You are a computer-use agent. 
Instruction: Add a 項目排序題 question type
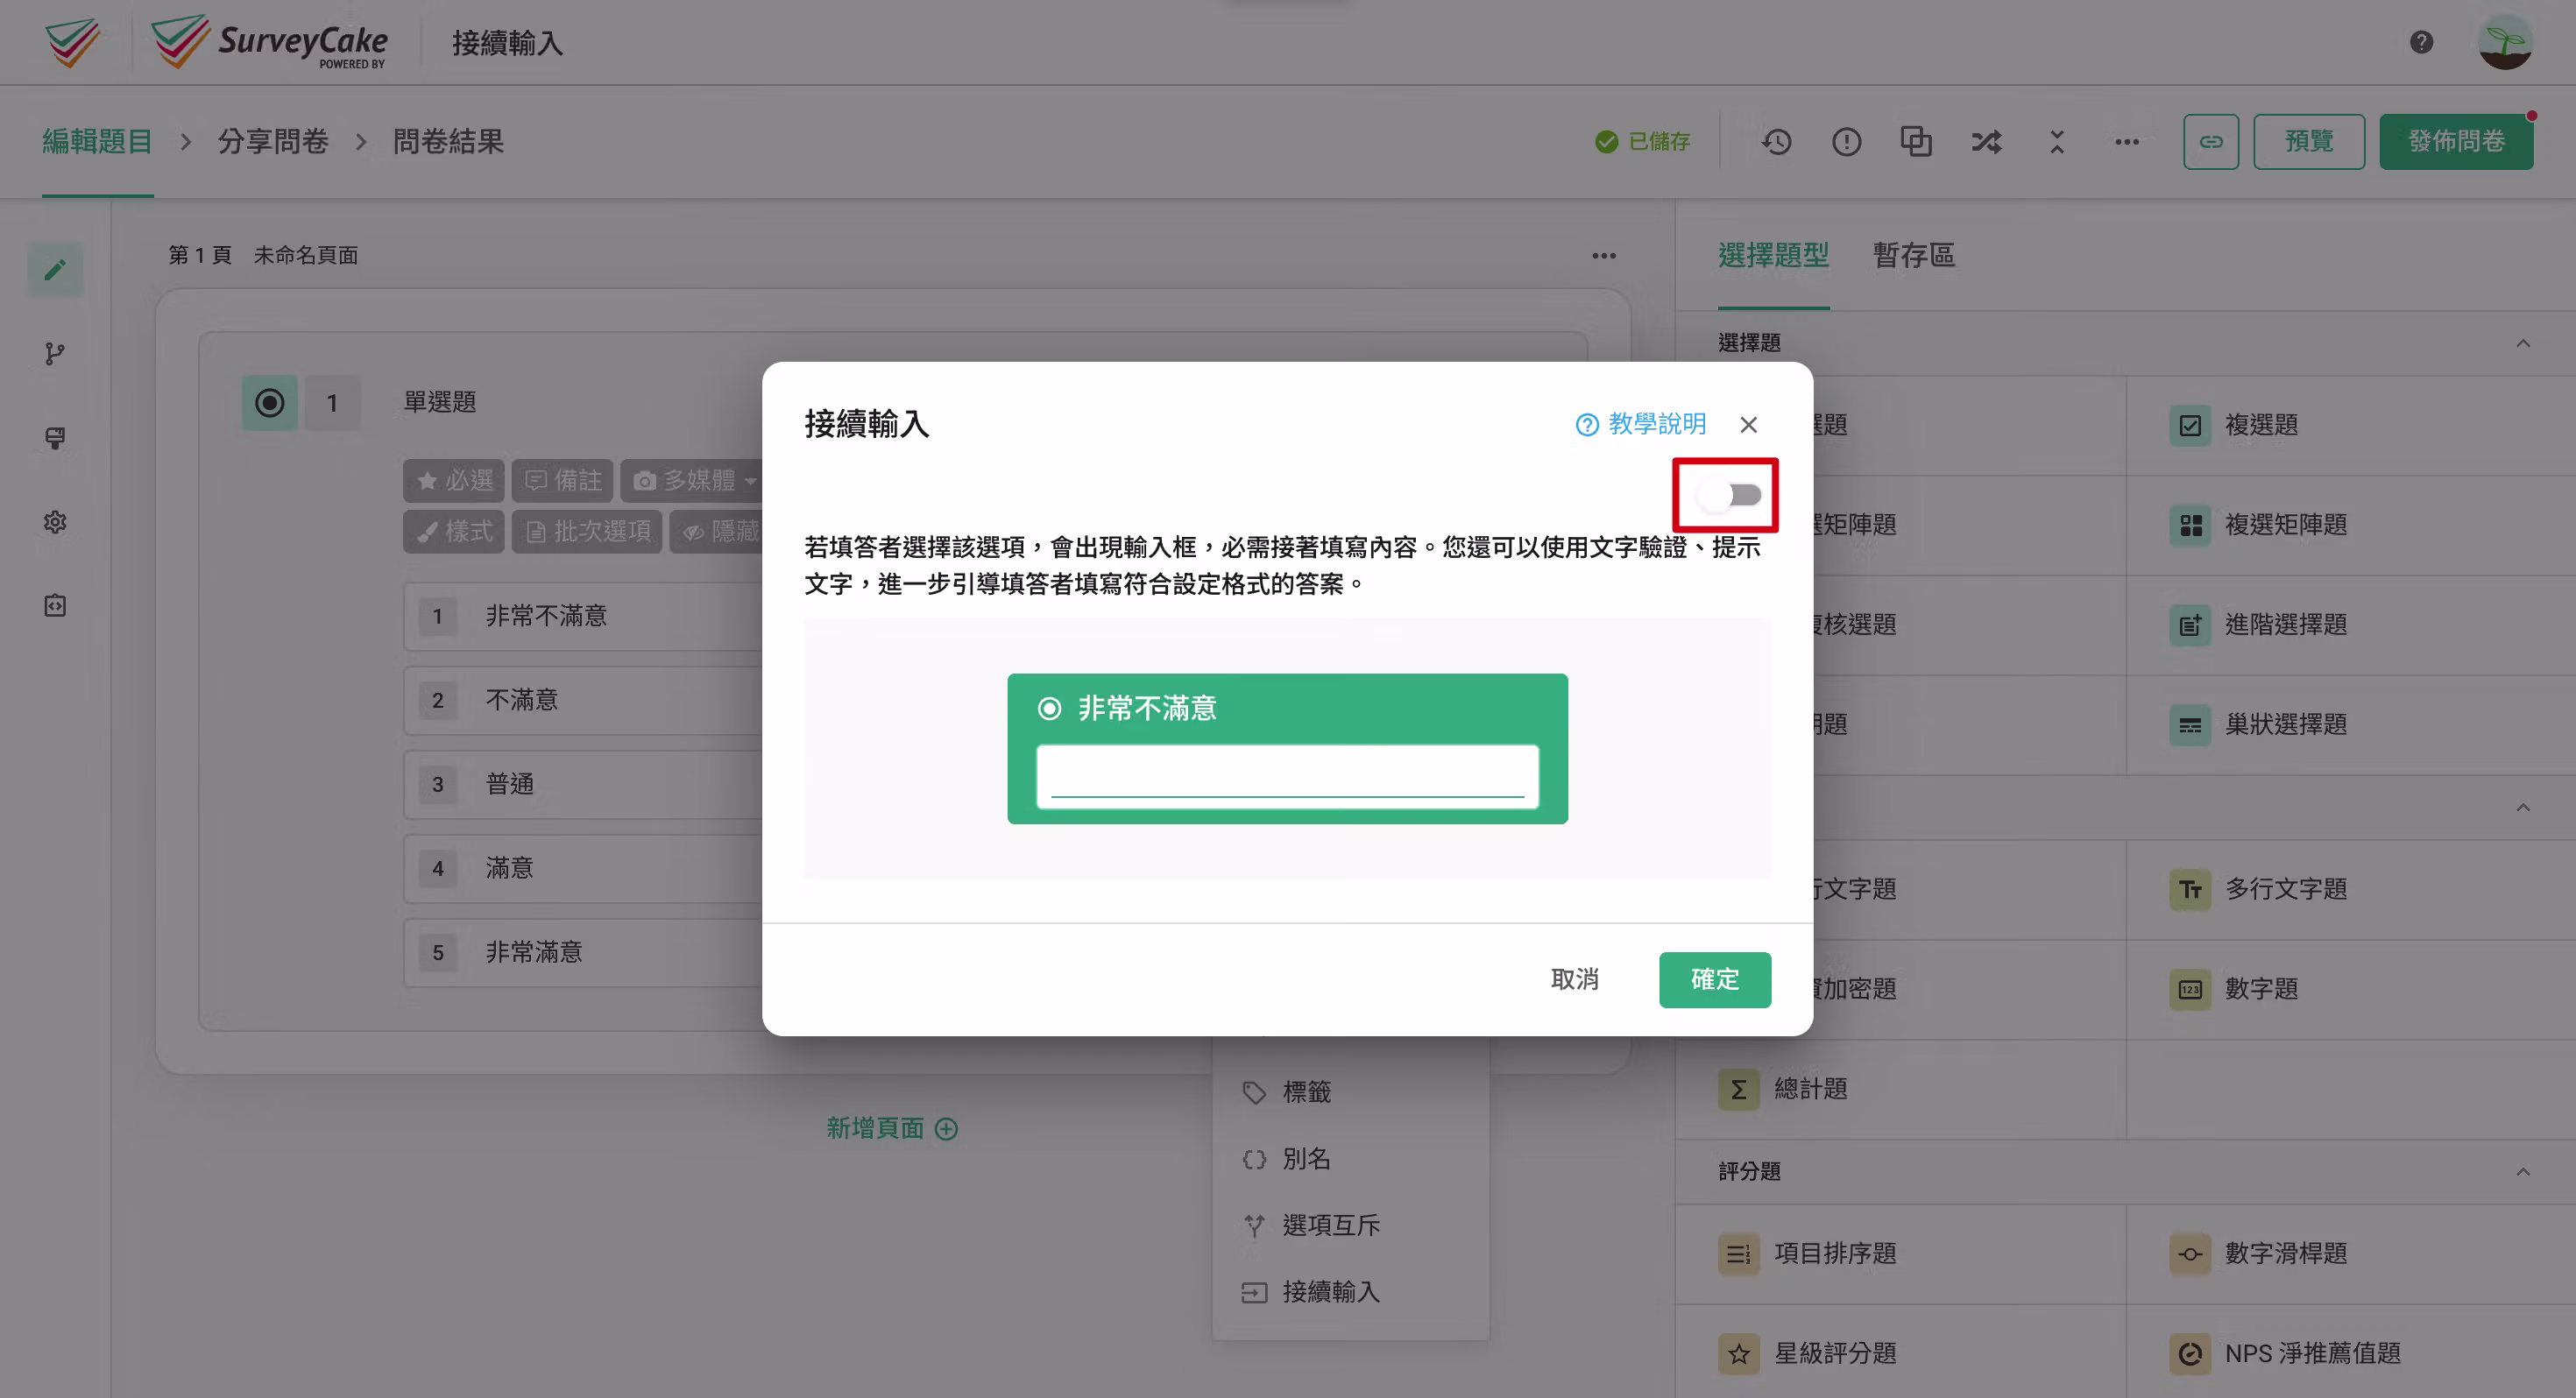[x=1900, y=1253]
